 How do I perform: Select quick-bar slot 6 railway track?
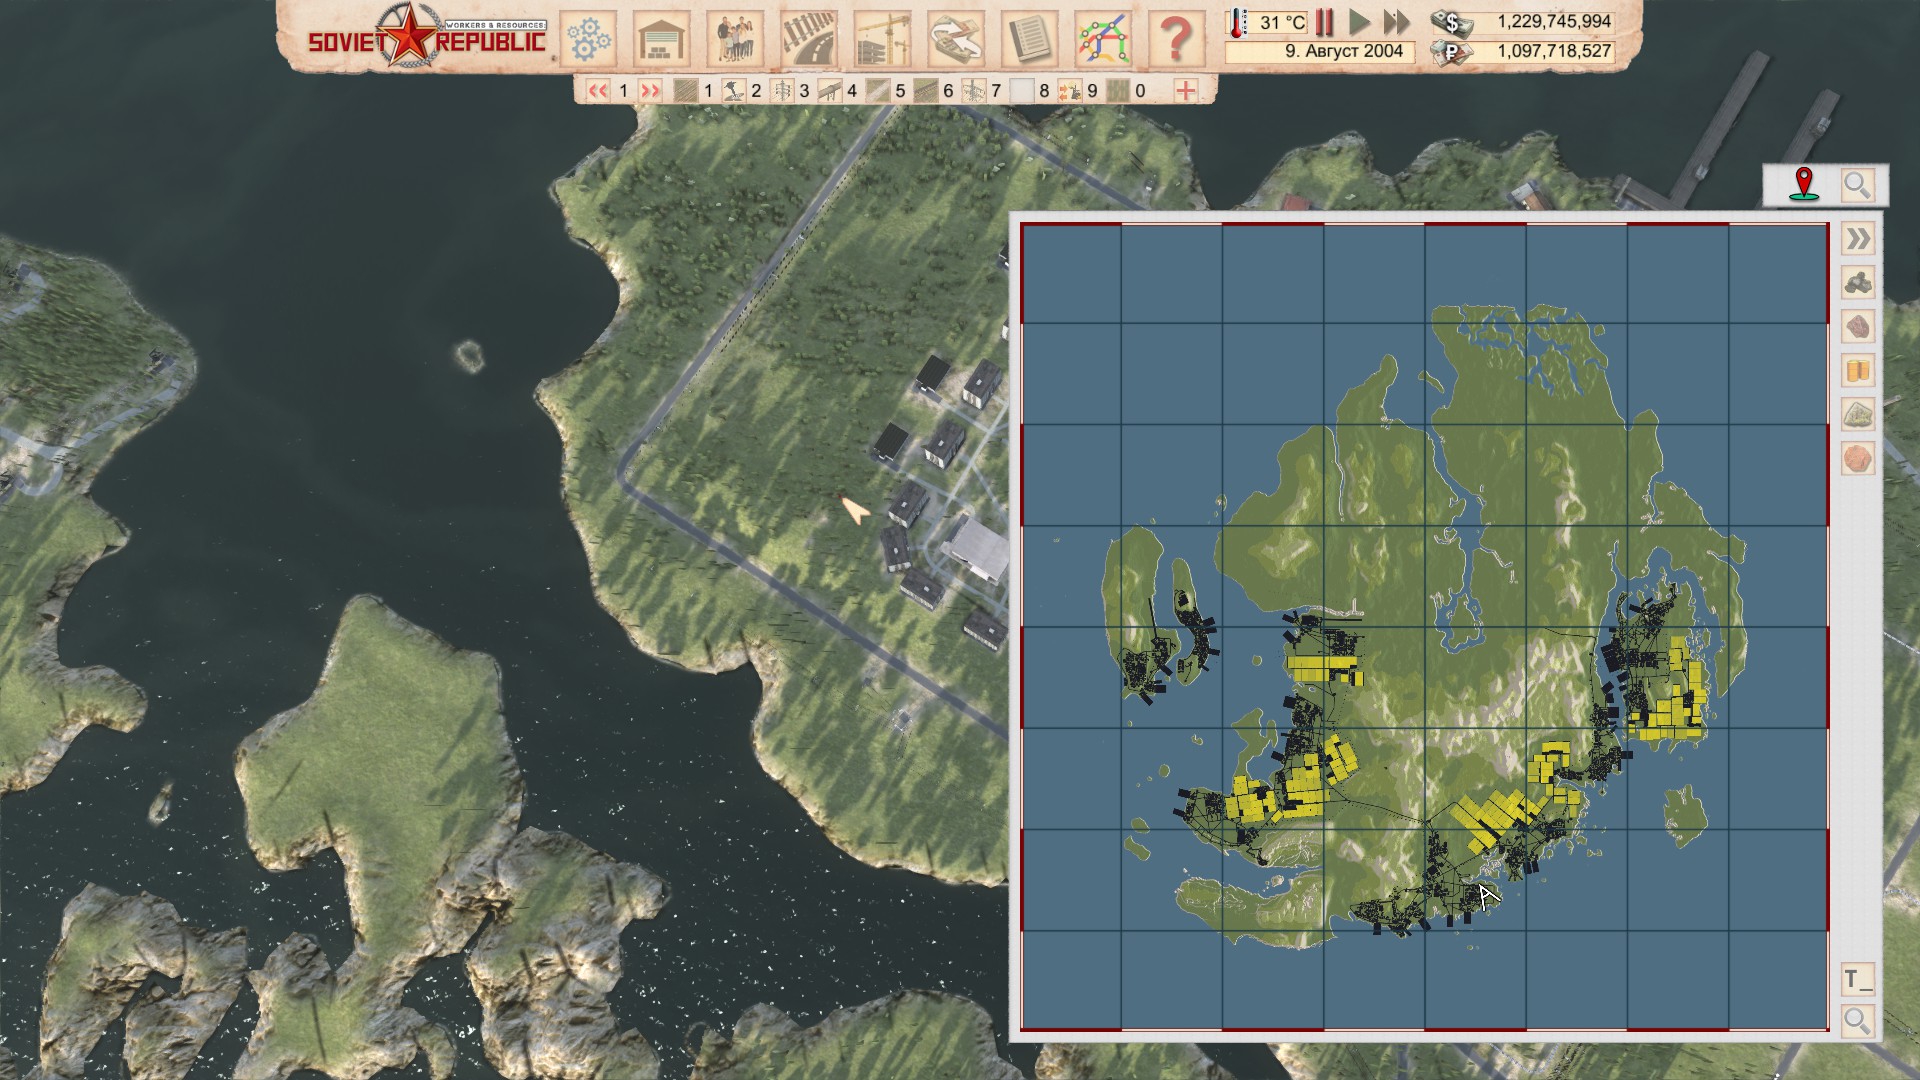click(x=925, y=91)
